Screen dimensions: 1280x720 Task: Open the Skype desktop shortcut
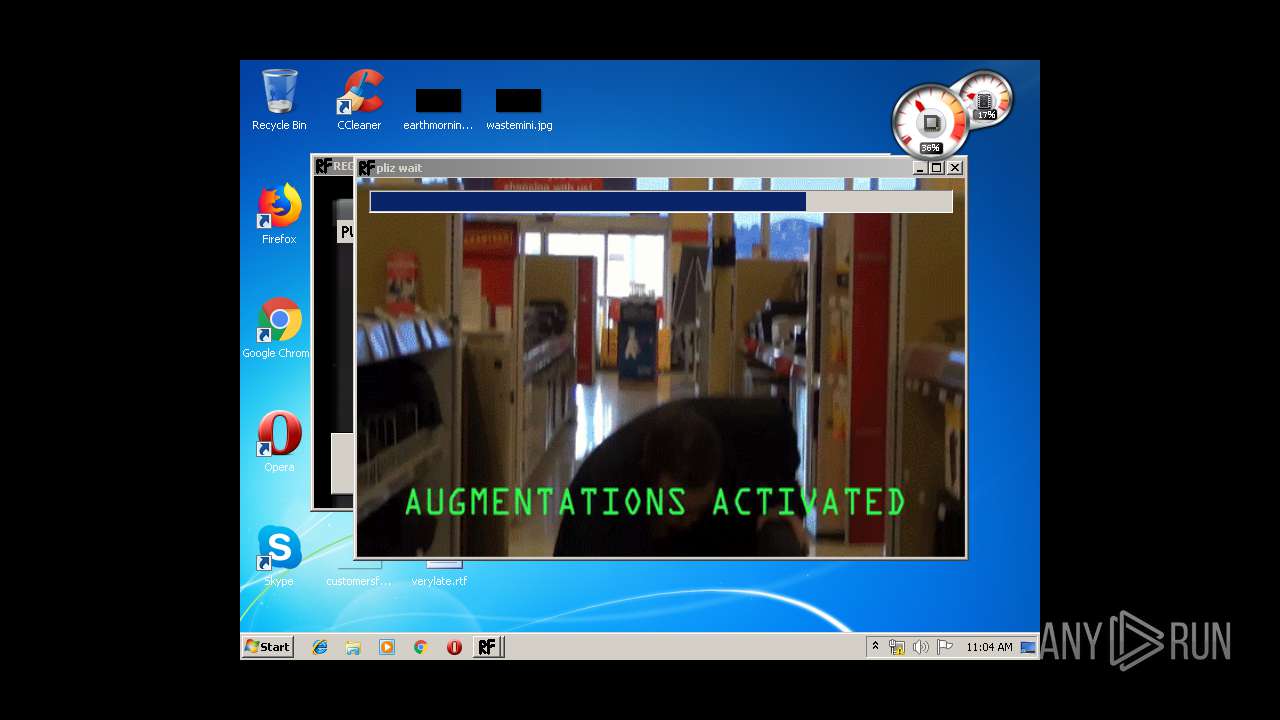[279, 556]
